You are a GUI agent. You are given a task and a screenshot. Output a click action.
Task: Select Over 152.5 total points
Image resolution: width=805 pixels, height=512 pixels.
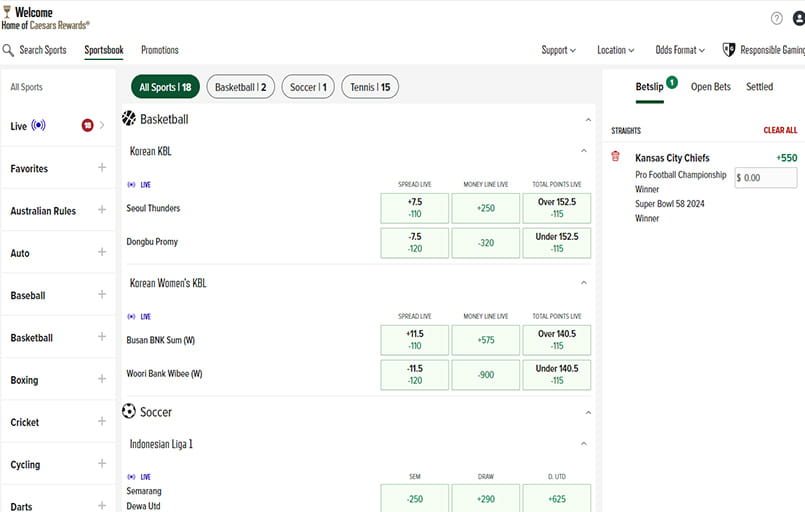point(557,208)
